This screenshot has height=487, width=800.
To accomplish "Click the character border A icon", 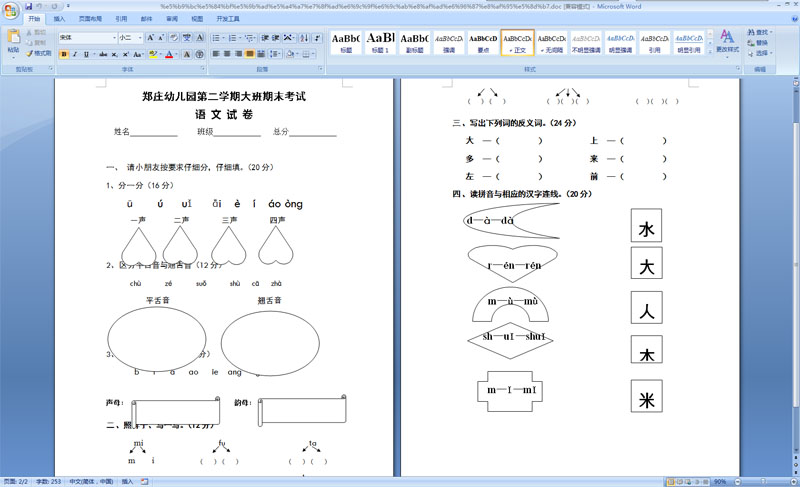I will pos(199,38).
